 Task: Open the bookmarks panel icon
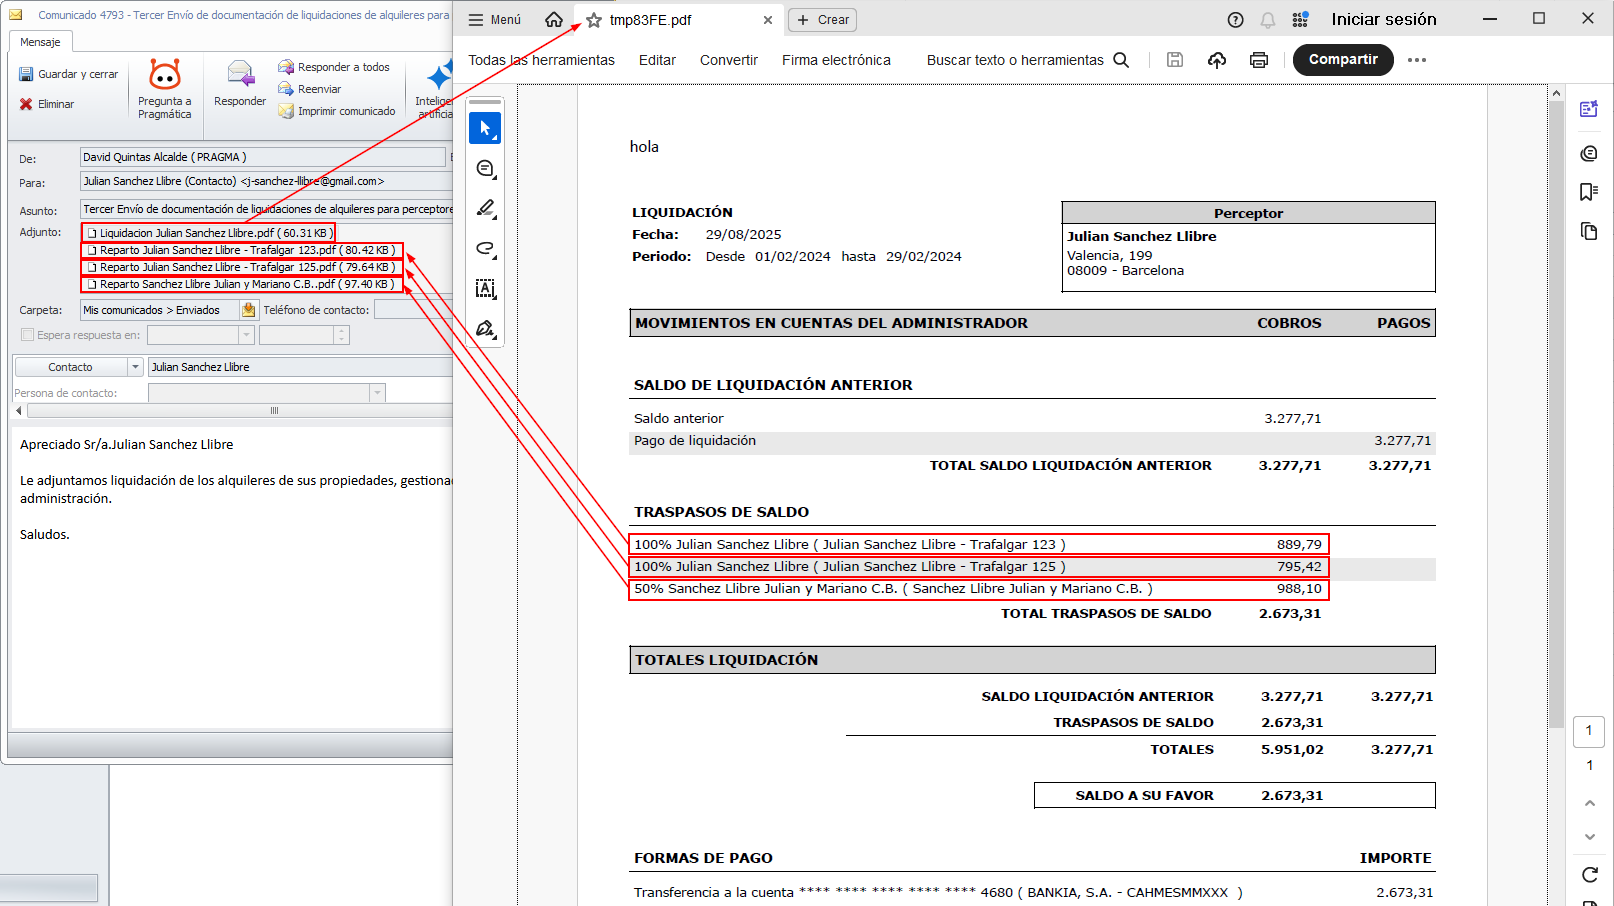coord(1588,192)
